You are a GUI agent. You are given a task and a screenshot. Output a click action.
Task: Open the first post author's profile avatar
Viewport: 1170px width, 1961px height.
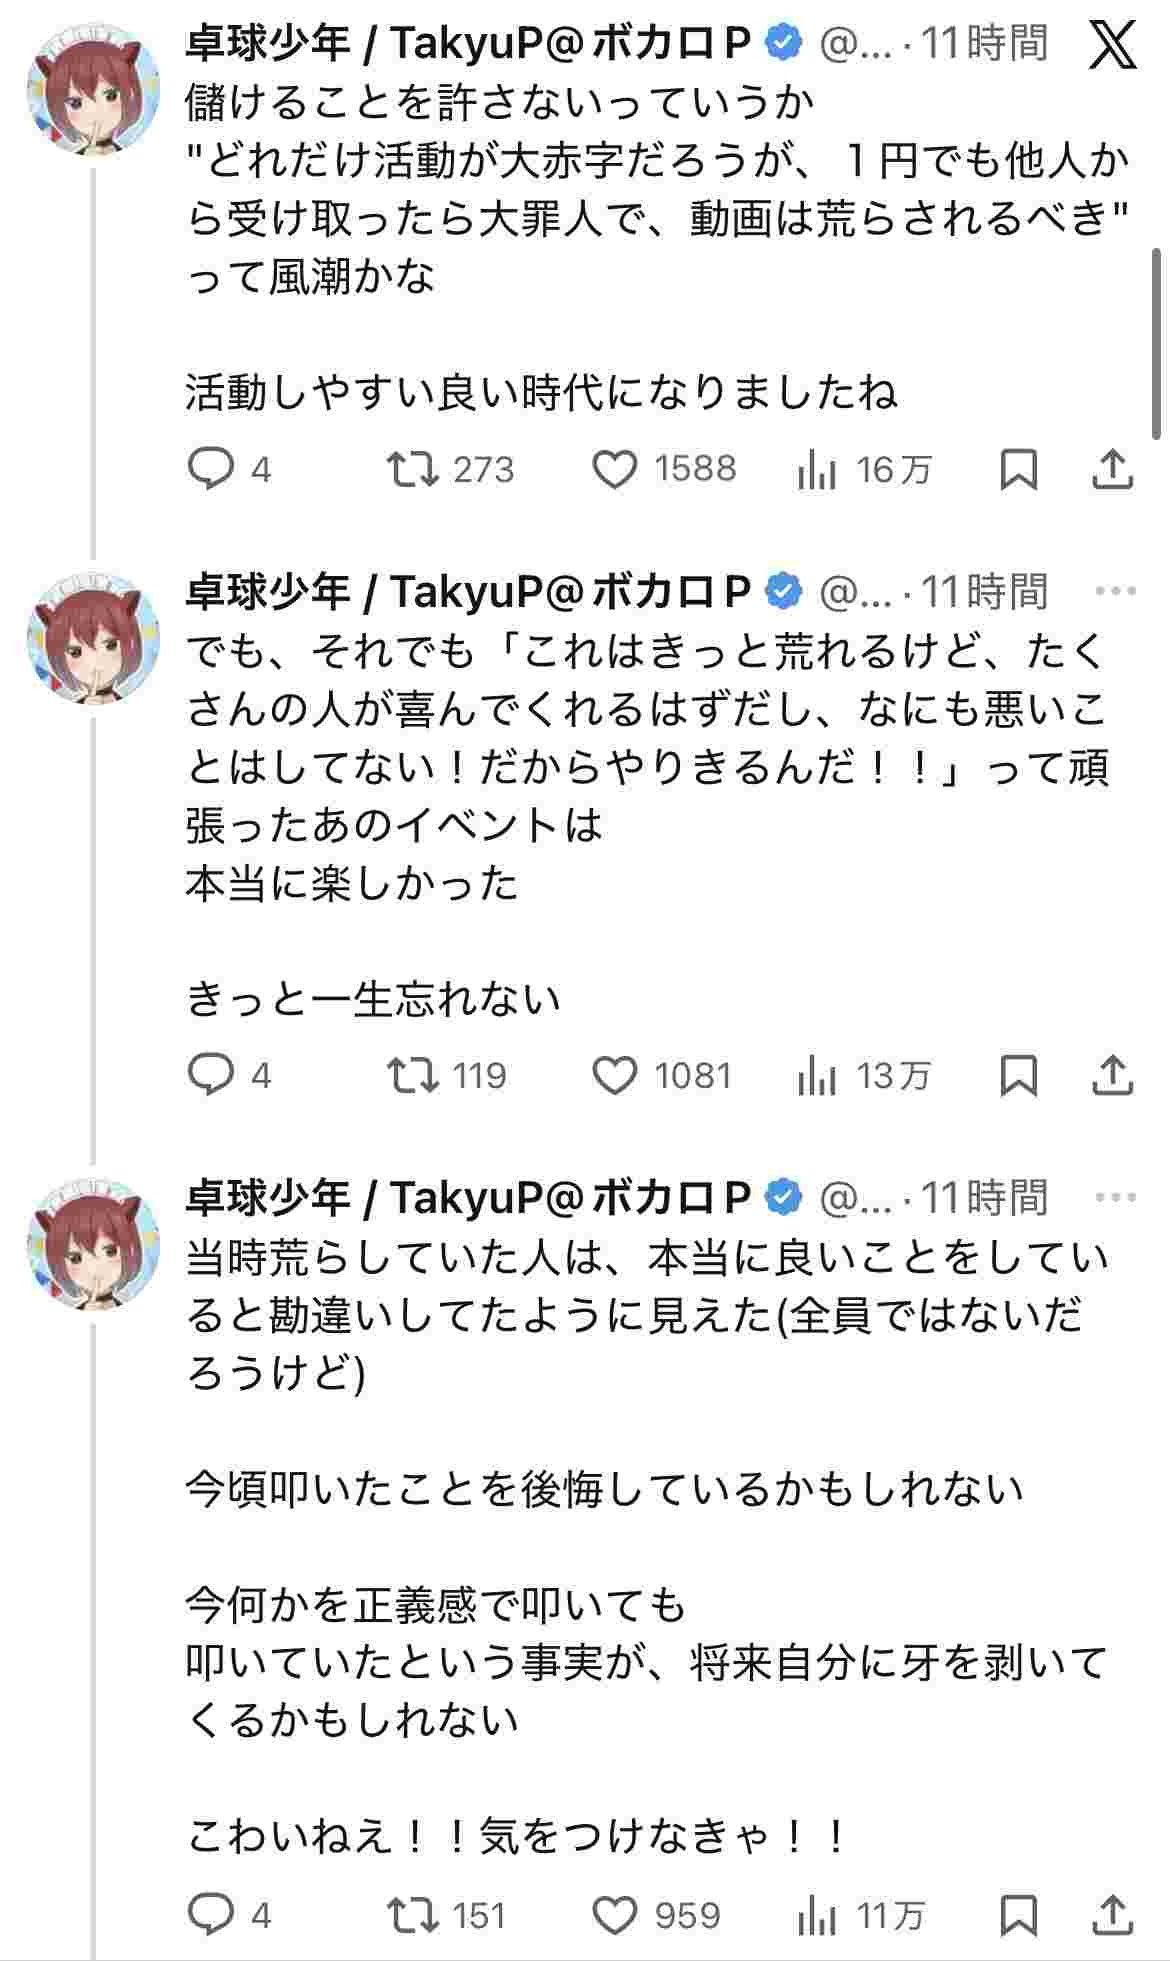(x=93, y=88)
